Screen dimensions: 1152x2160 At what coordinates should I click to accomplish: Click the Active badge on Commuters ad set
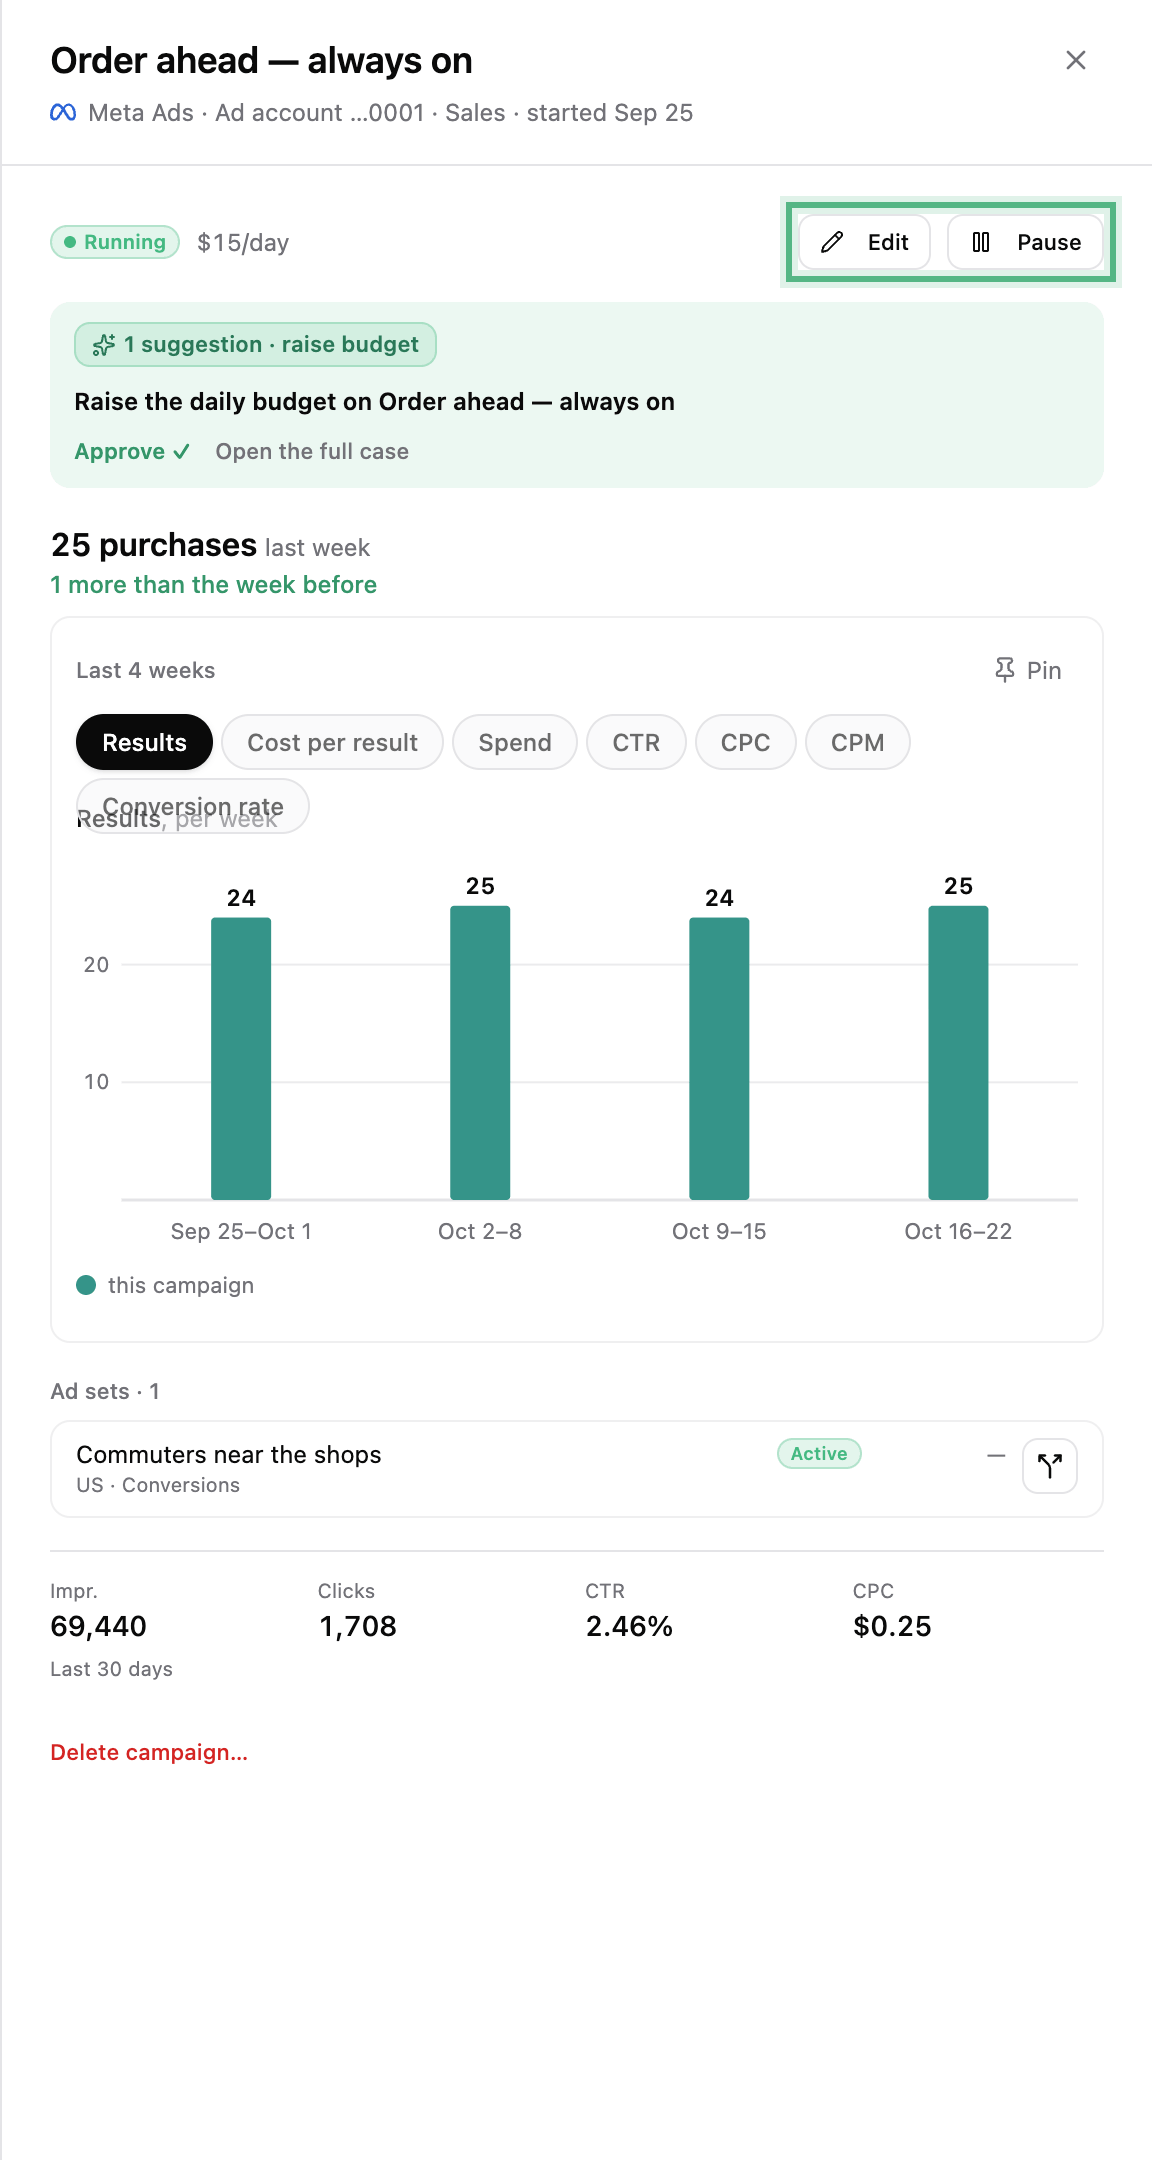coord(819,1454)
